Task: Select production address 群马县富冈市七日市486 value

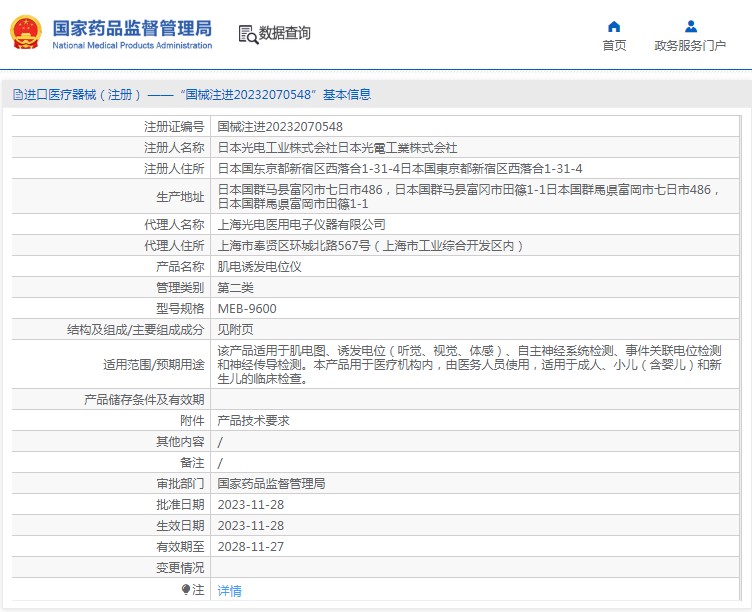Action: click(x=469, y=197)
